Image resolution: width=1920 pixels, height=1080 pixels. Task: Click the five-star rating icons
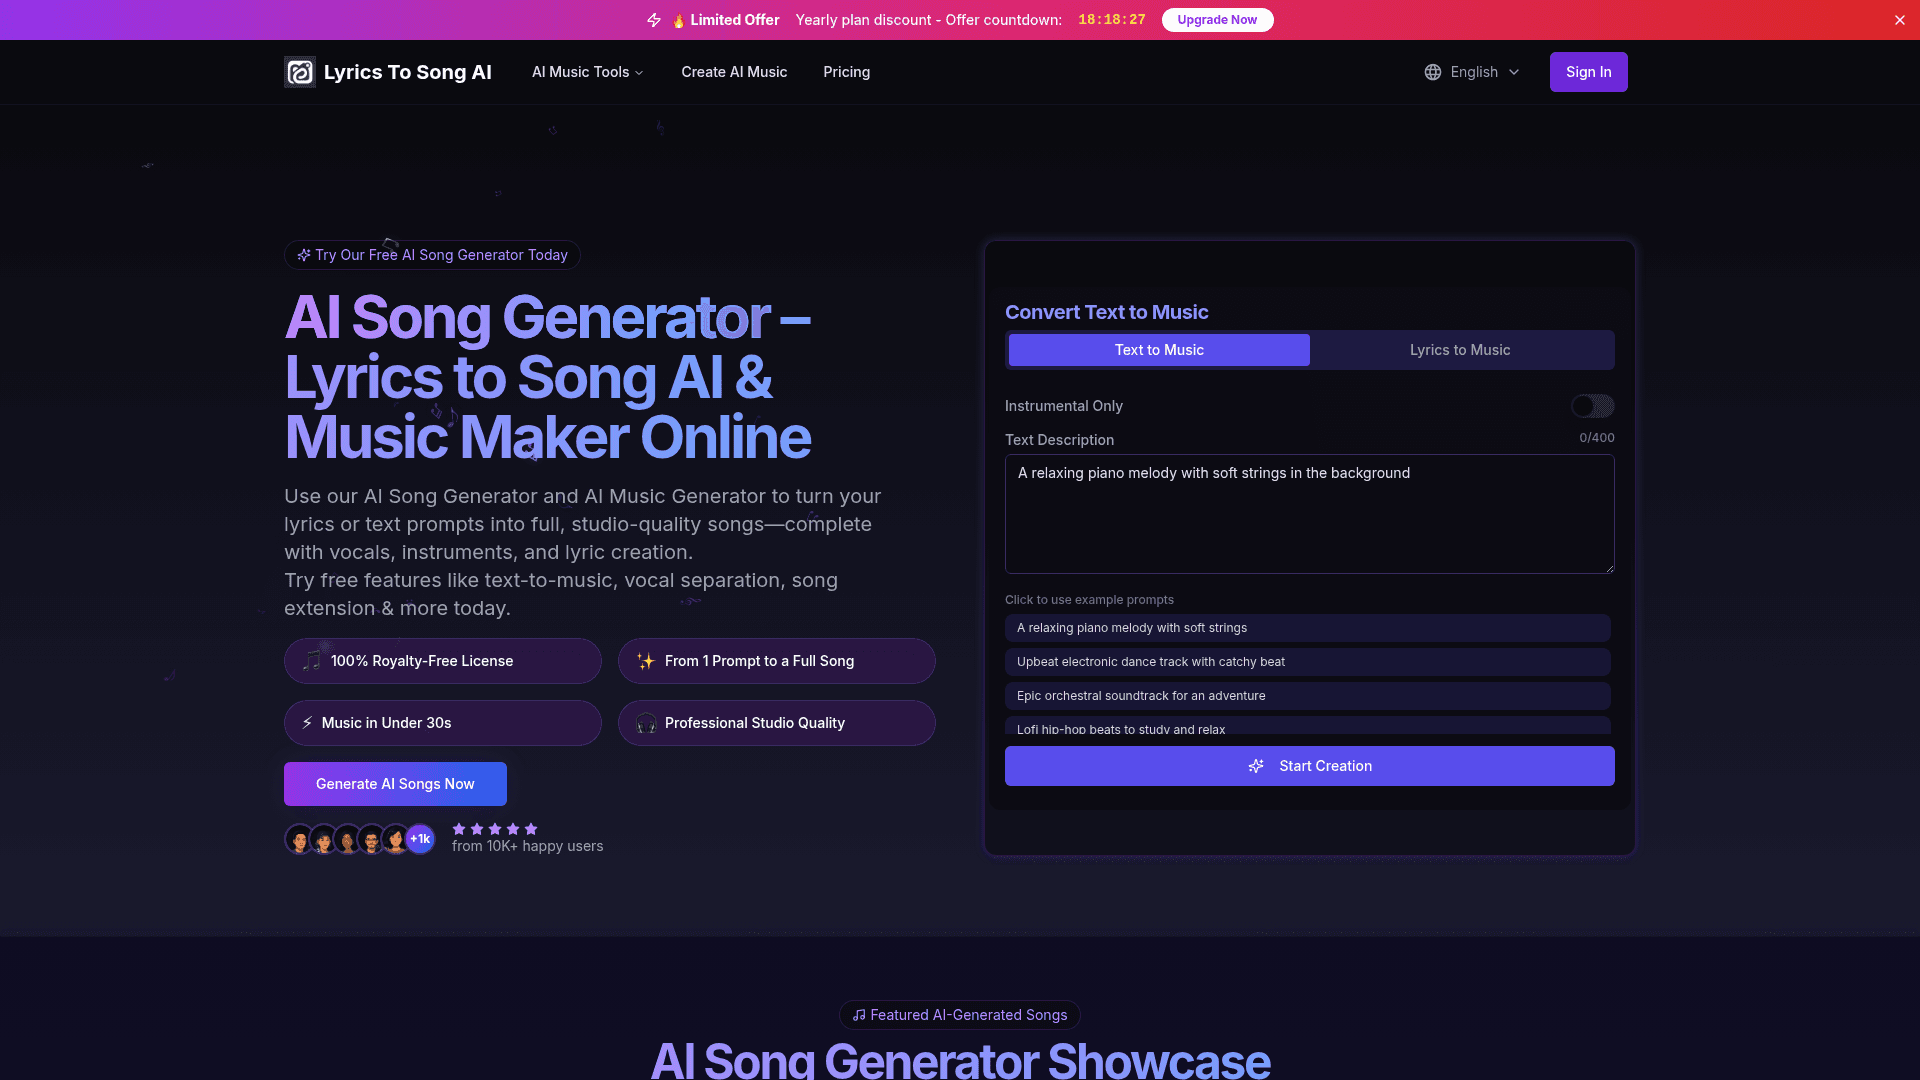(x=495, y=829)
